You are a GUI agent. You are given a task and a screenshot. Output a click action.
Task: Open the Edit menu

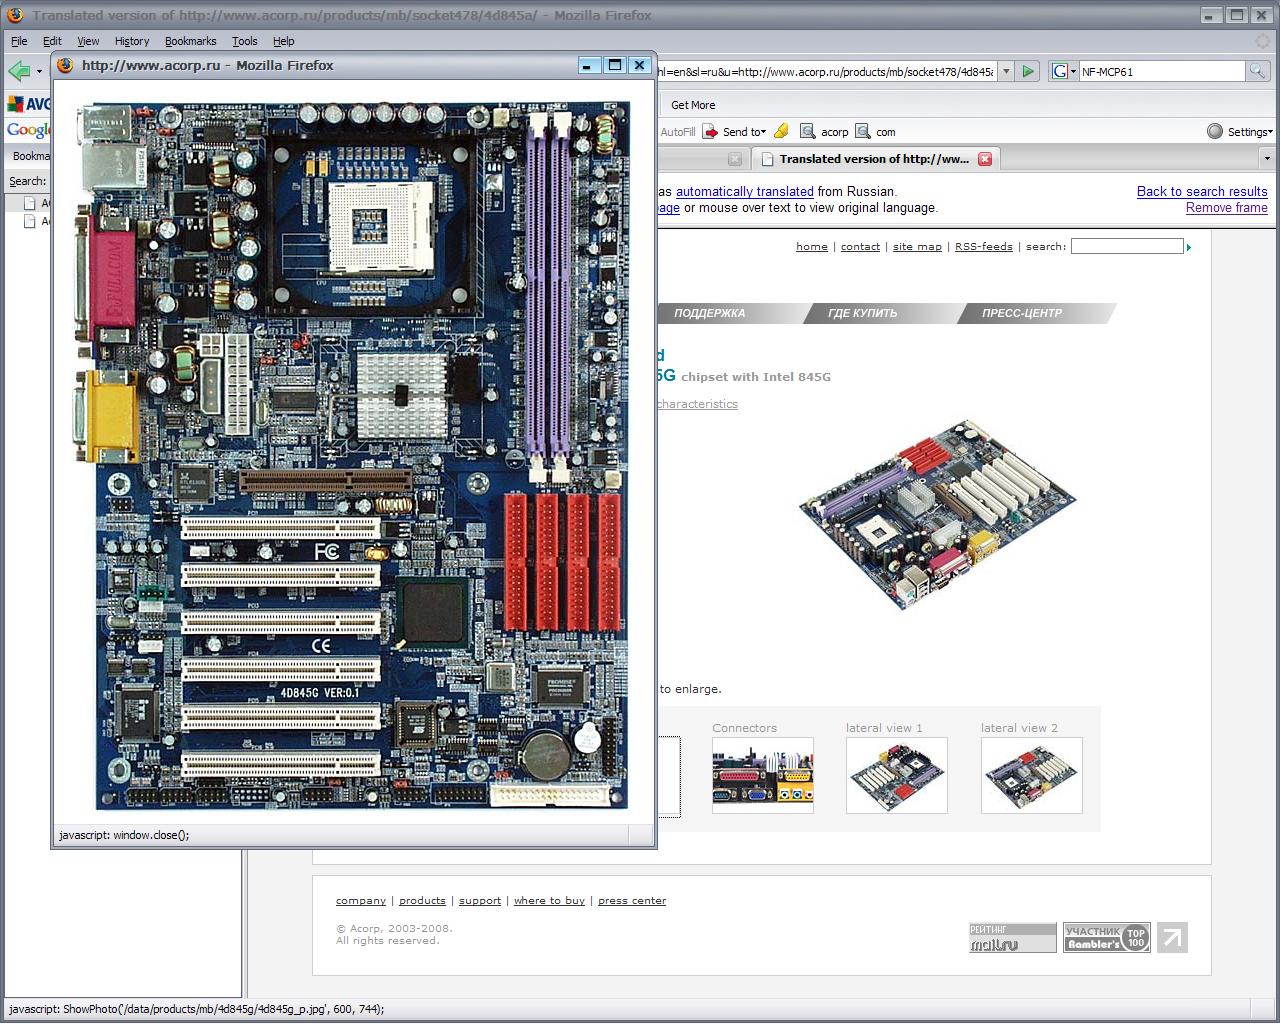pos(52,41)
